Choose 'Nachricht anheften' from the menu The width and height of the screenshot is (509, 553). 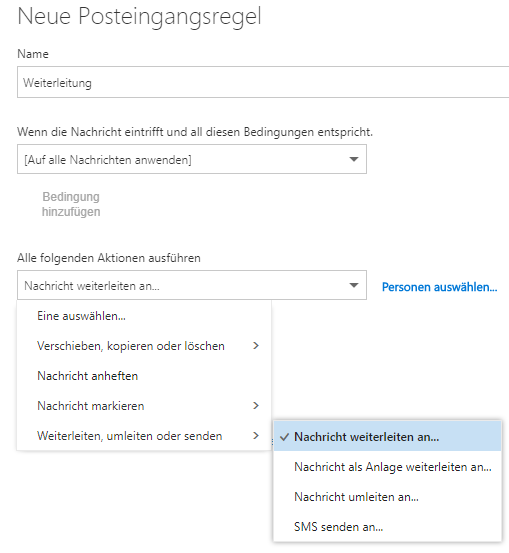144,376
